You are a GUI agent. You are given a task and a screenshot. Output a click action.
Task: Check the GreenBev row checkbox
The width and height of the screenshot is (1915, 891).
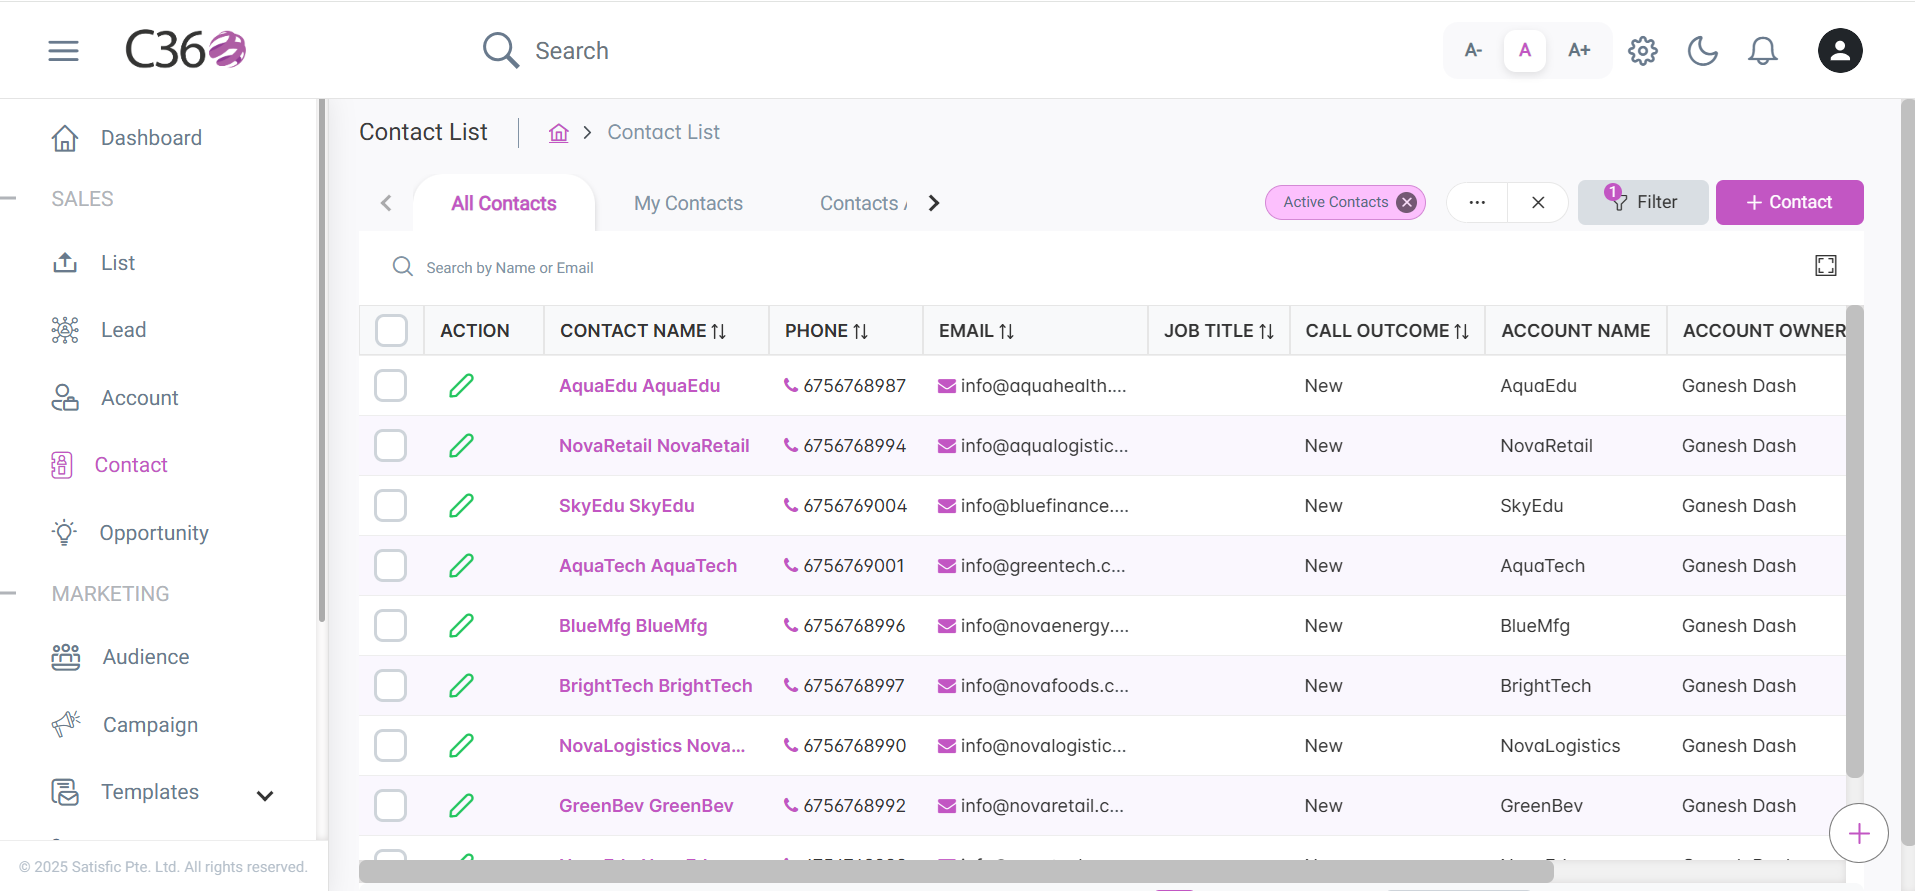click(390, 806)
